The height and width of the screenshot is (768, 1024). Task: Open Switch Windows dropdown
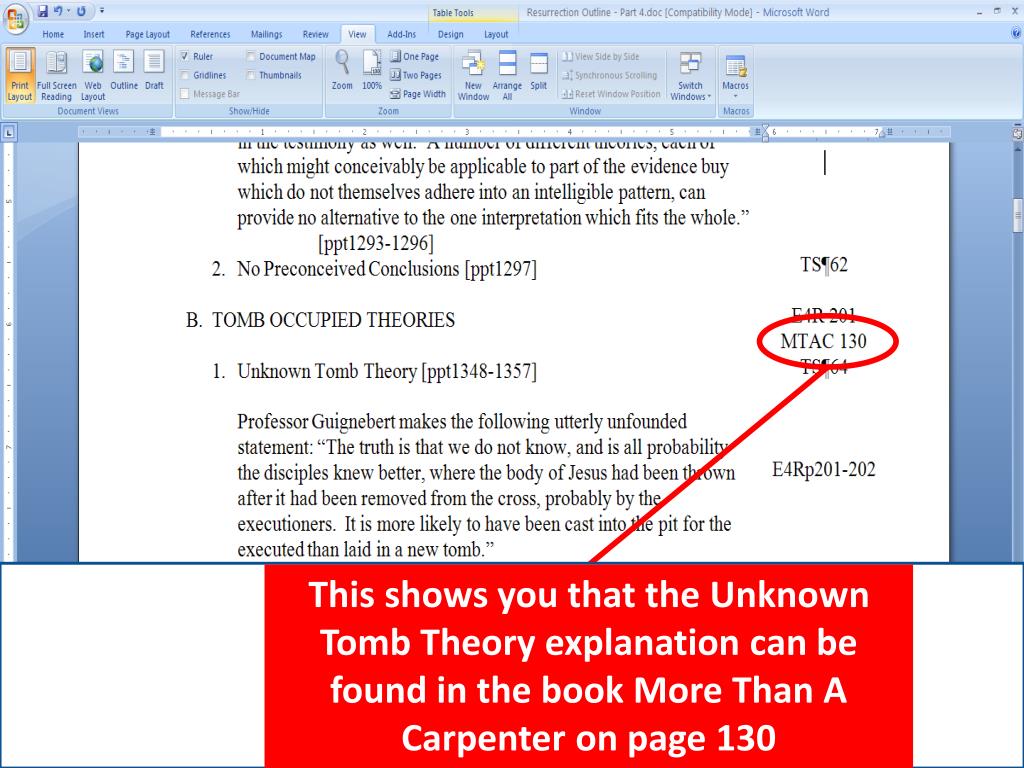(x=690, y=76)
